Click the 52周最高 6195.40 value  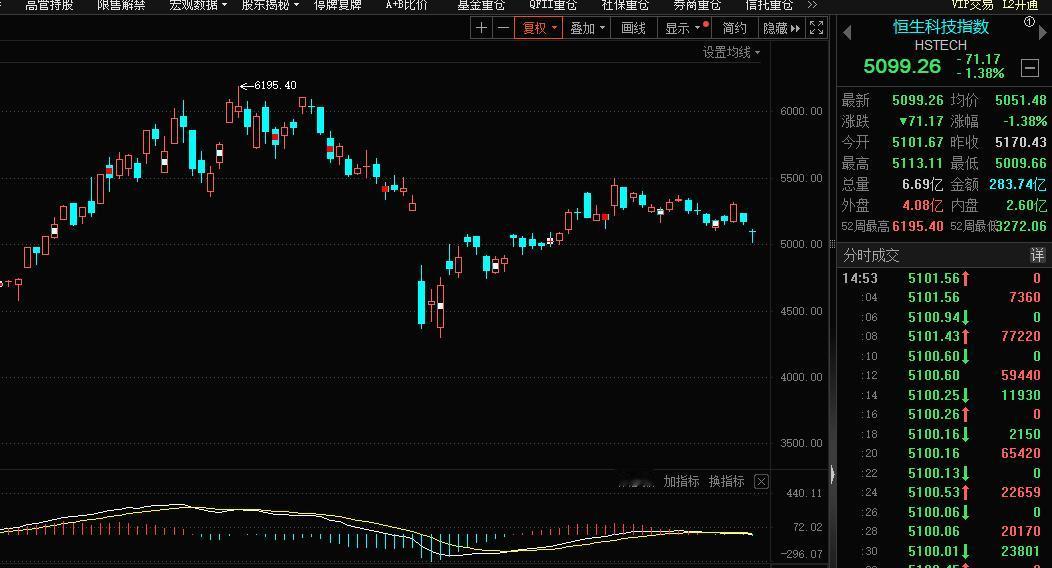pyautogui.click(x=917, y=226)
